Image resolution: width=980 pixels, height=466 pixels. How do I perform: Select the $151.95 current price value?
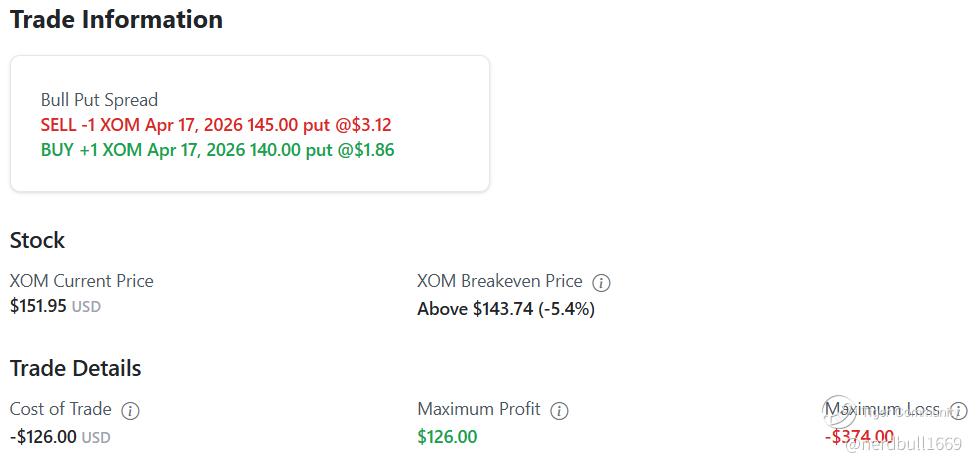pyautogui.click(x=38, y=306)
